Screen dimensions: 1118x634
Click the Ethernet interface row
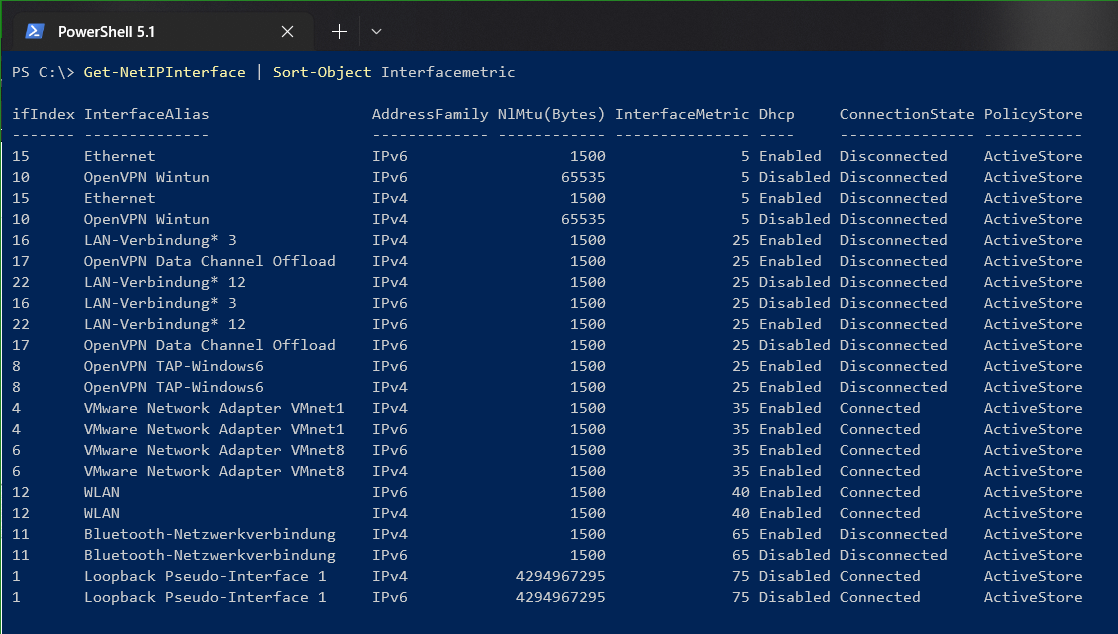coord(119,156)
